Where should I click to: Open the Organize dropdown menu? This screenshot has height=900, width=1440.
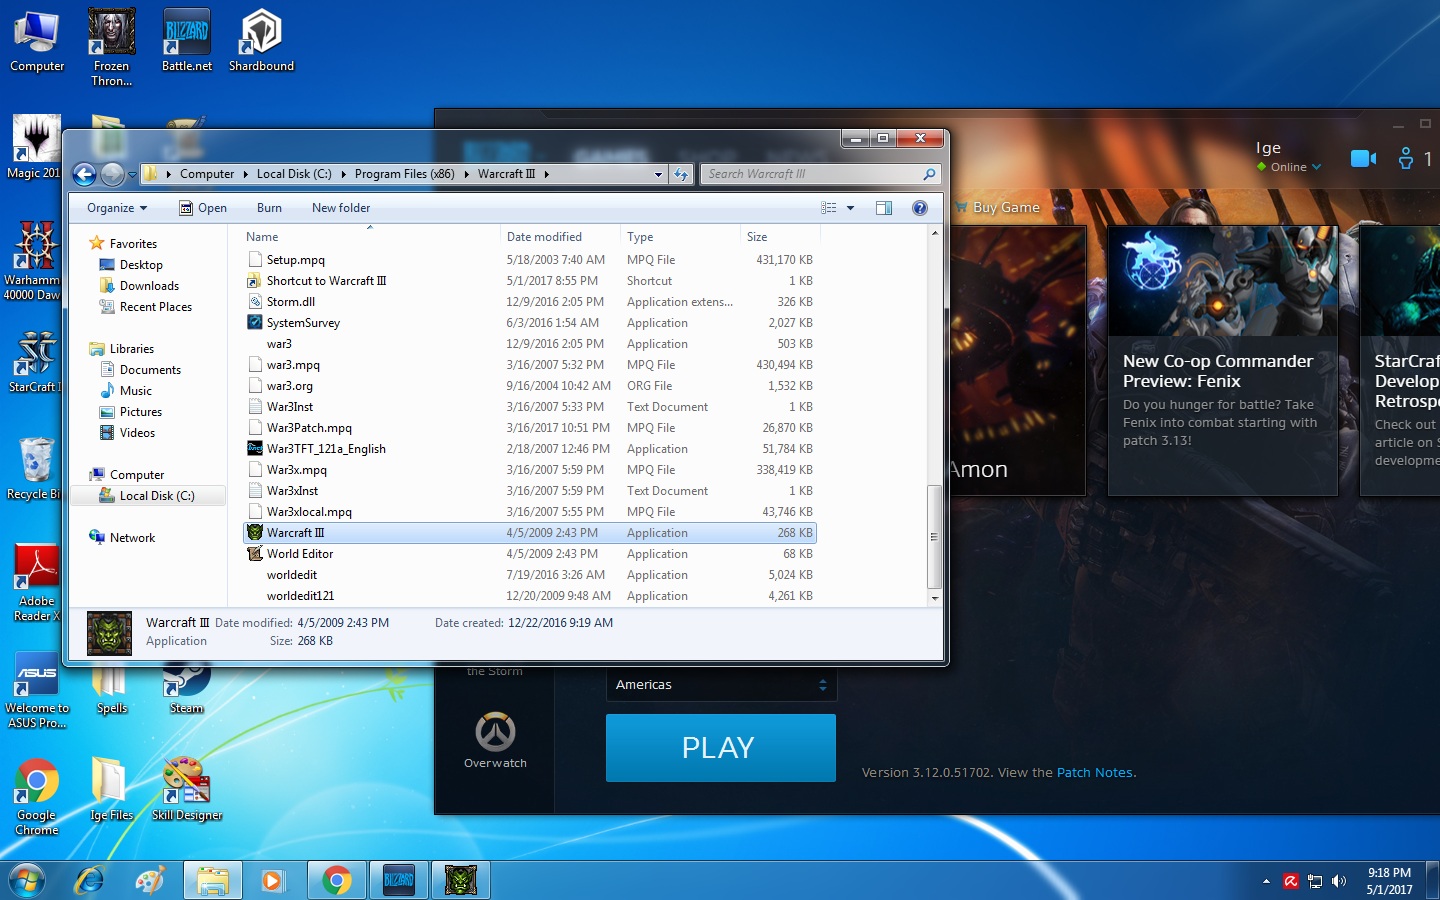[117, 208]
